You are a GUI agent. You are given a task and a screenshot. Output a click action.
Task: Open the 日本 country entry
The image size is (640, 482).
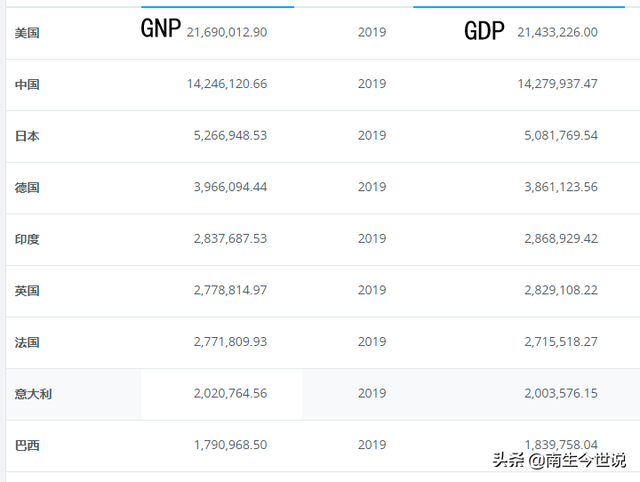(x=27, y=136)
